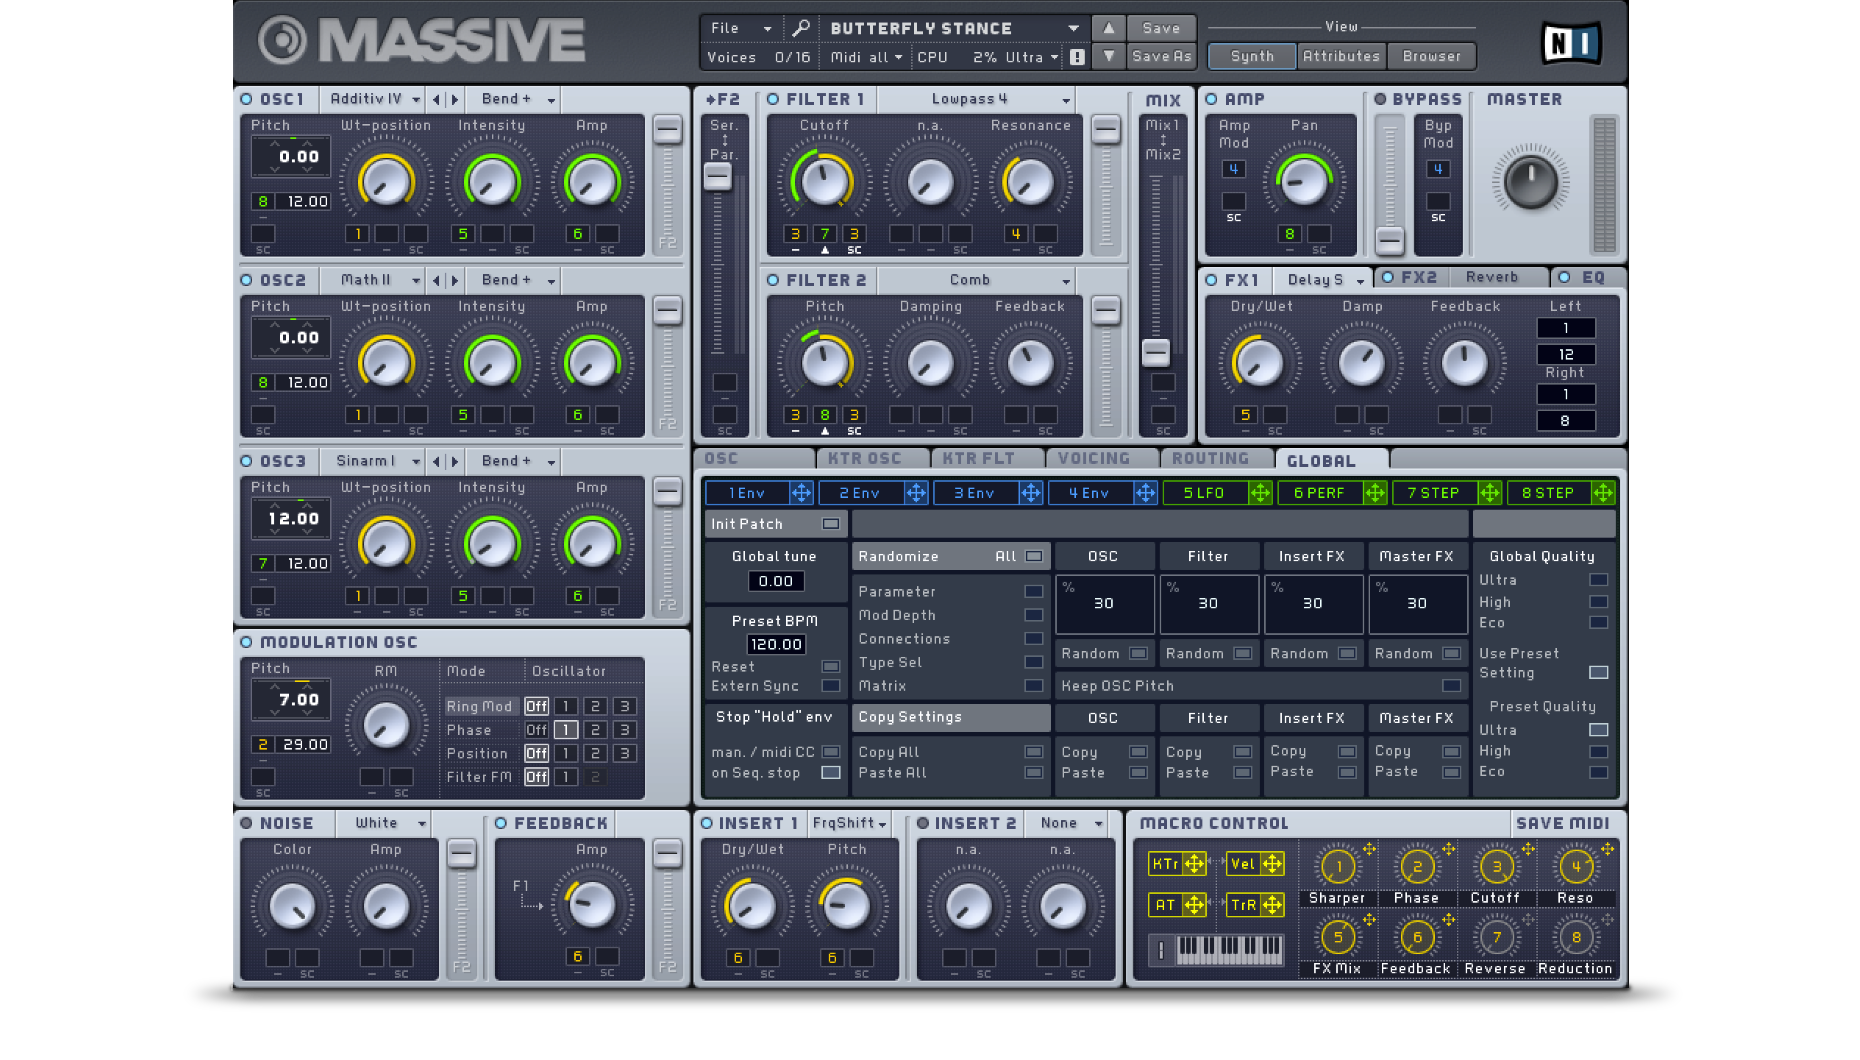1860x1060 pixels.
Task: Click the magnifier preset search icon
Action: click(x=801, y=28)
